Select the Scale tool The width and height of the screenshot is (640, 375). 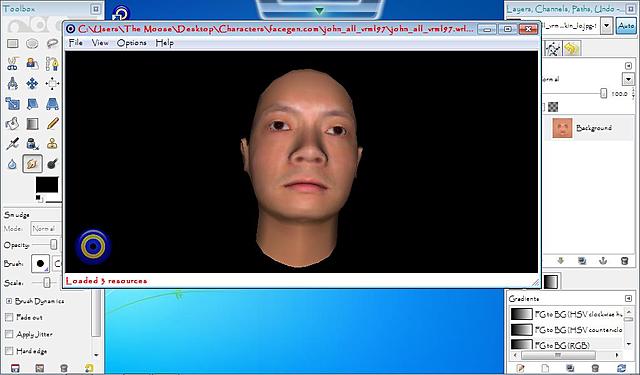pos(13,104)
